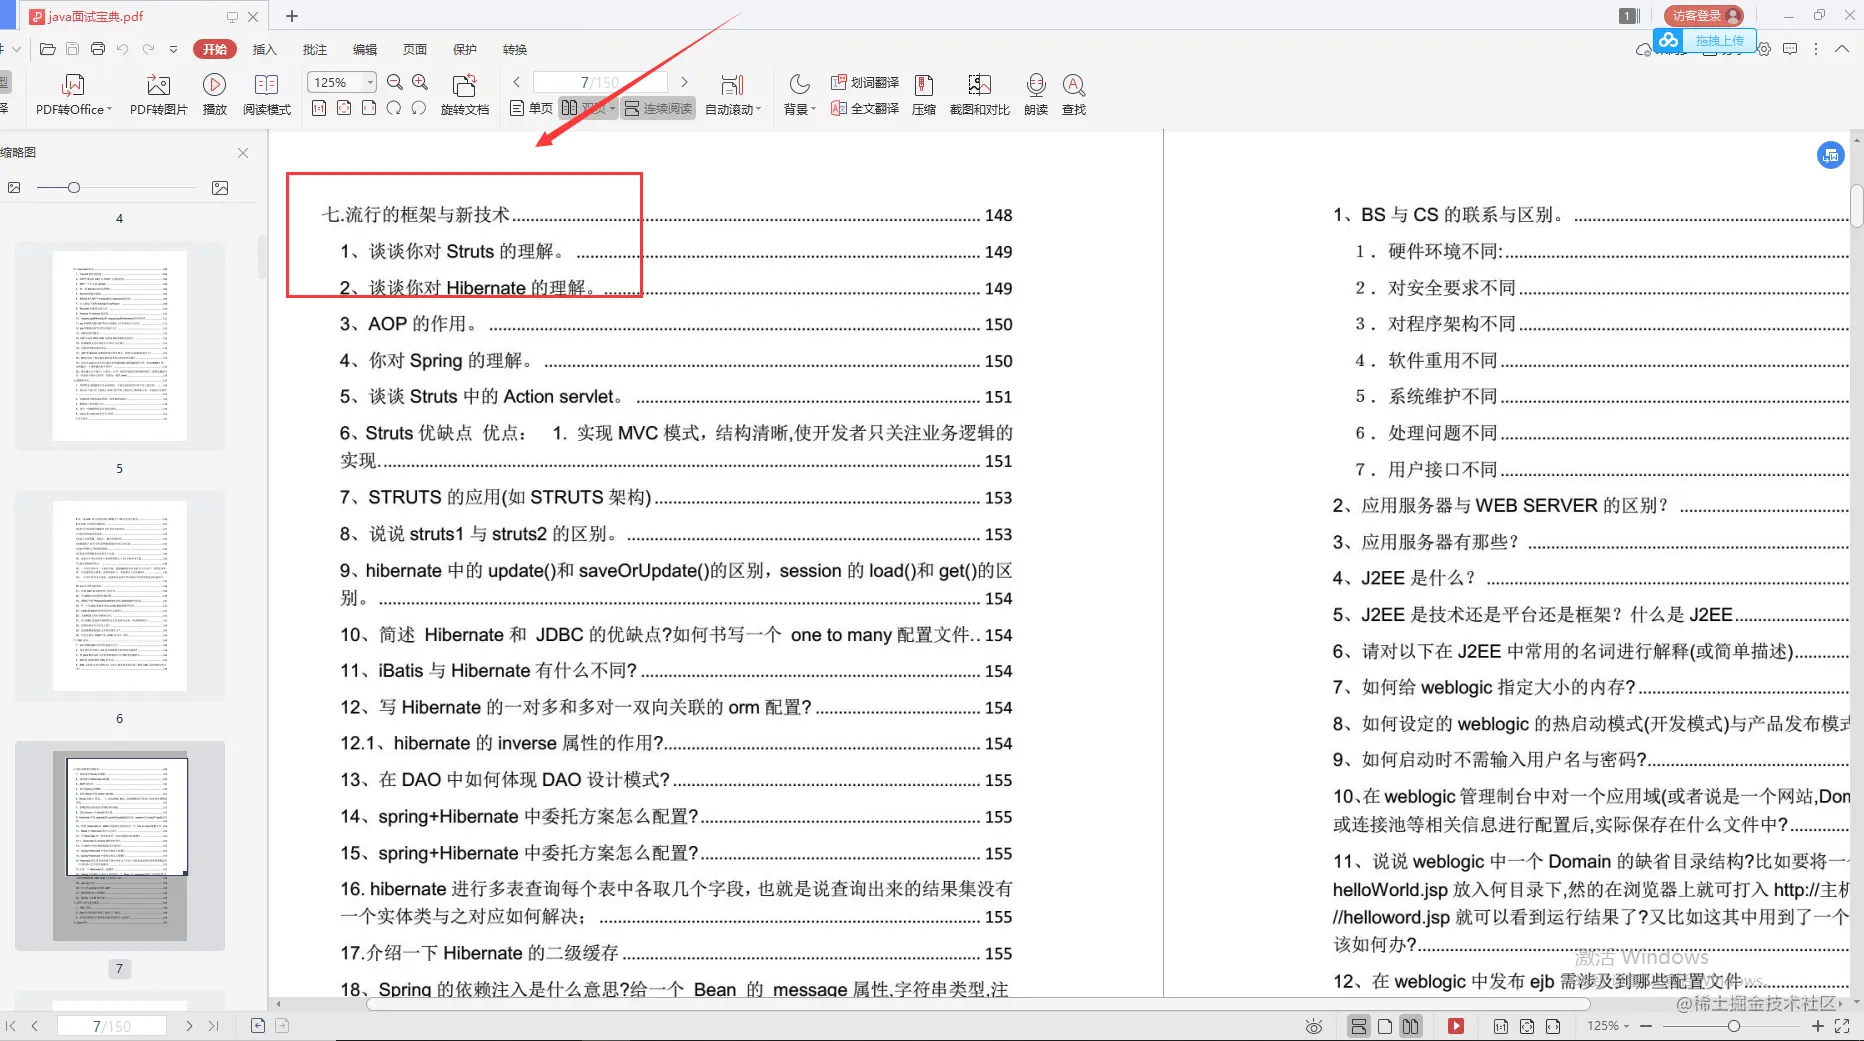Open the 旋转文档 rotate tool
This screenshot has width=1864, height=1041.
coord(464,94)
